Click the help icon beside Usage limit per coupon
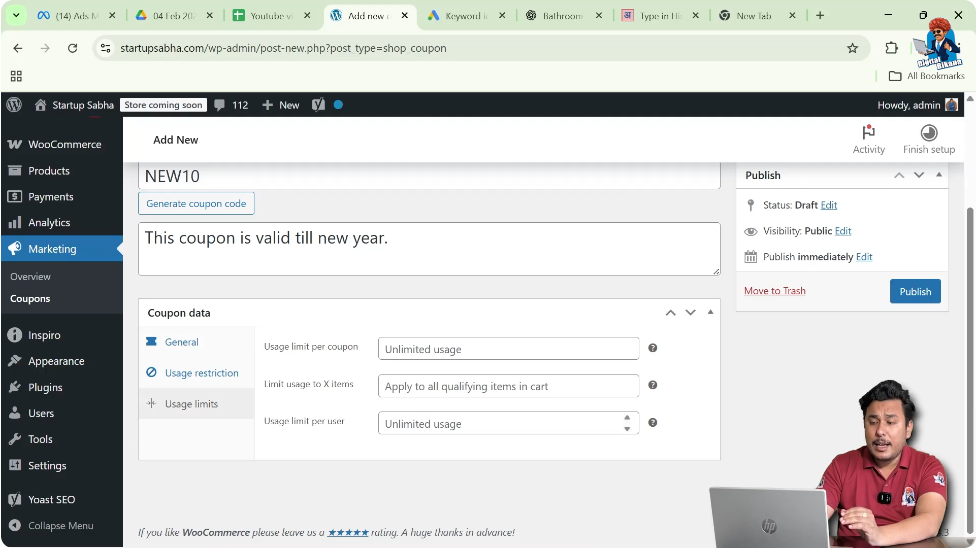Viewport: 978px width, 550px height. tap(652, 348)
